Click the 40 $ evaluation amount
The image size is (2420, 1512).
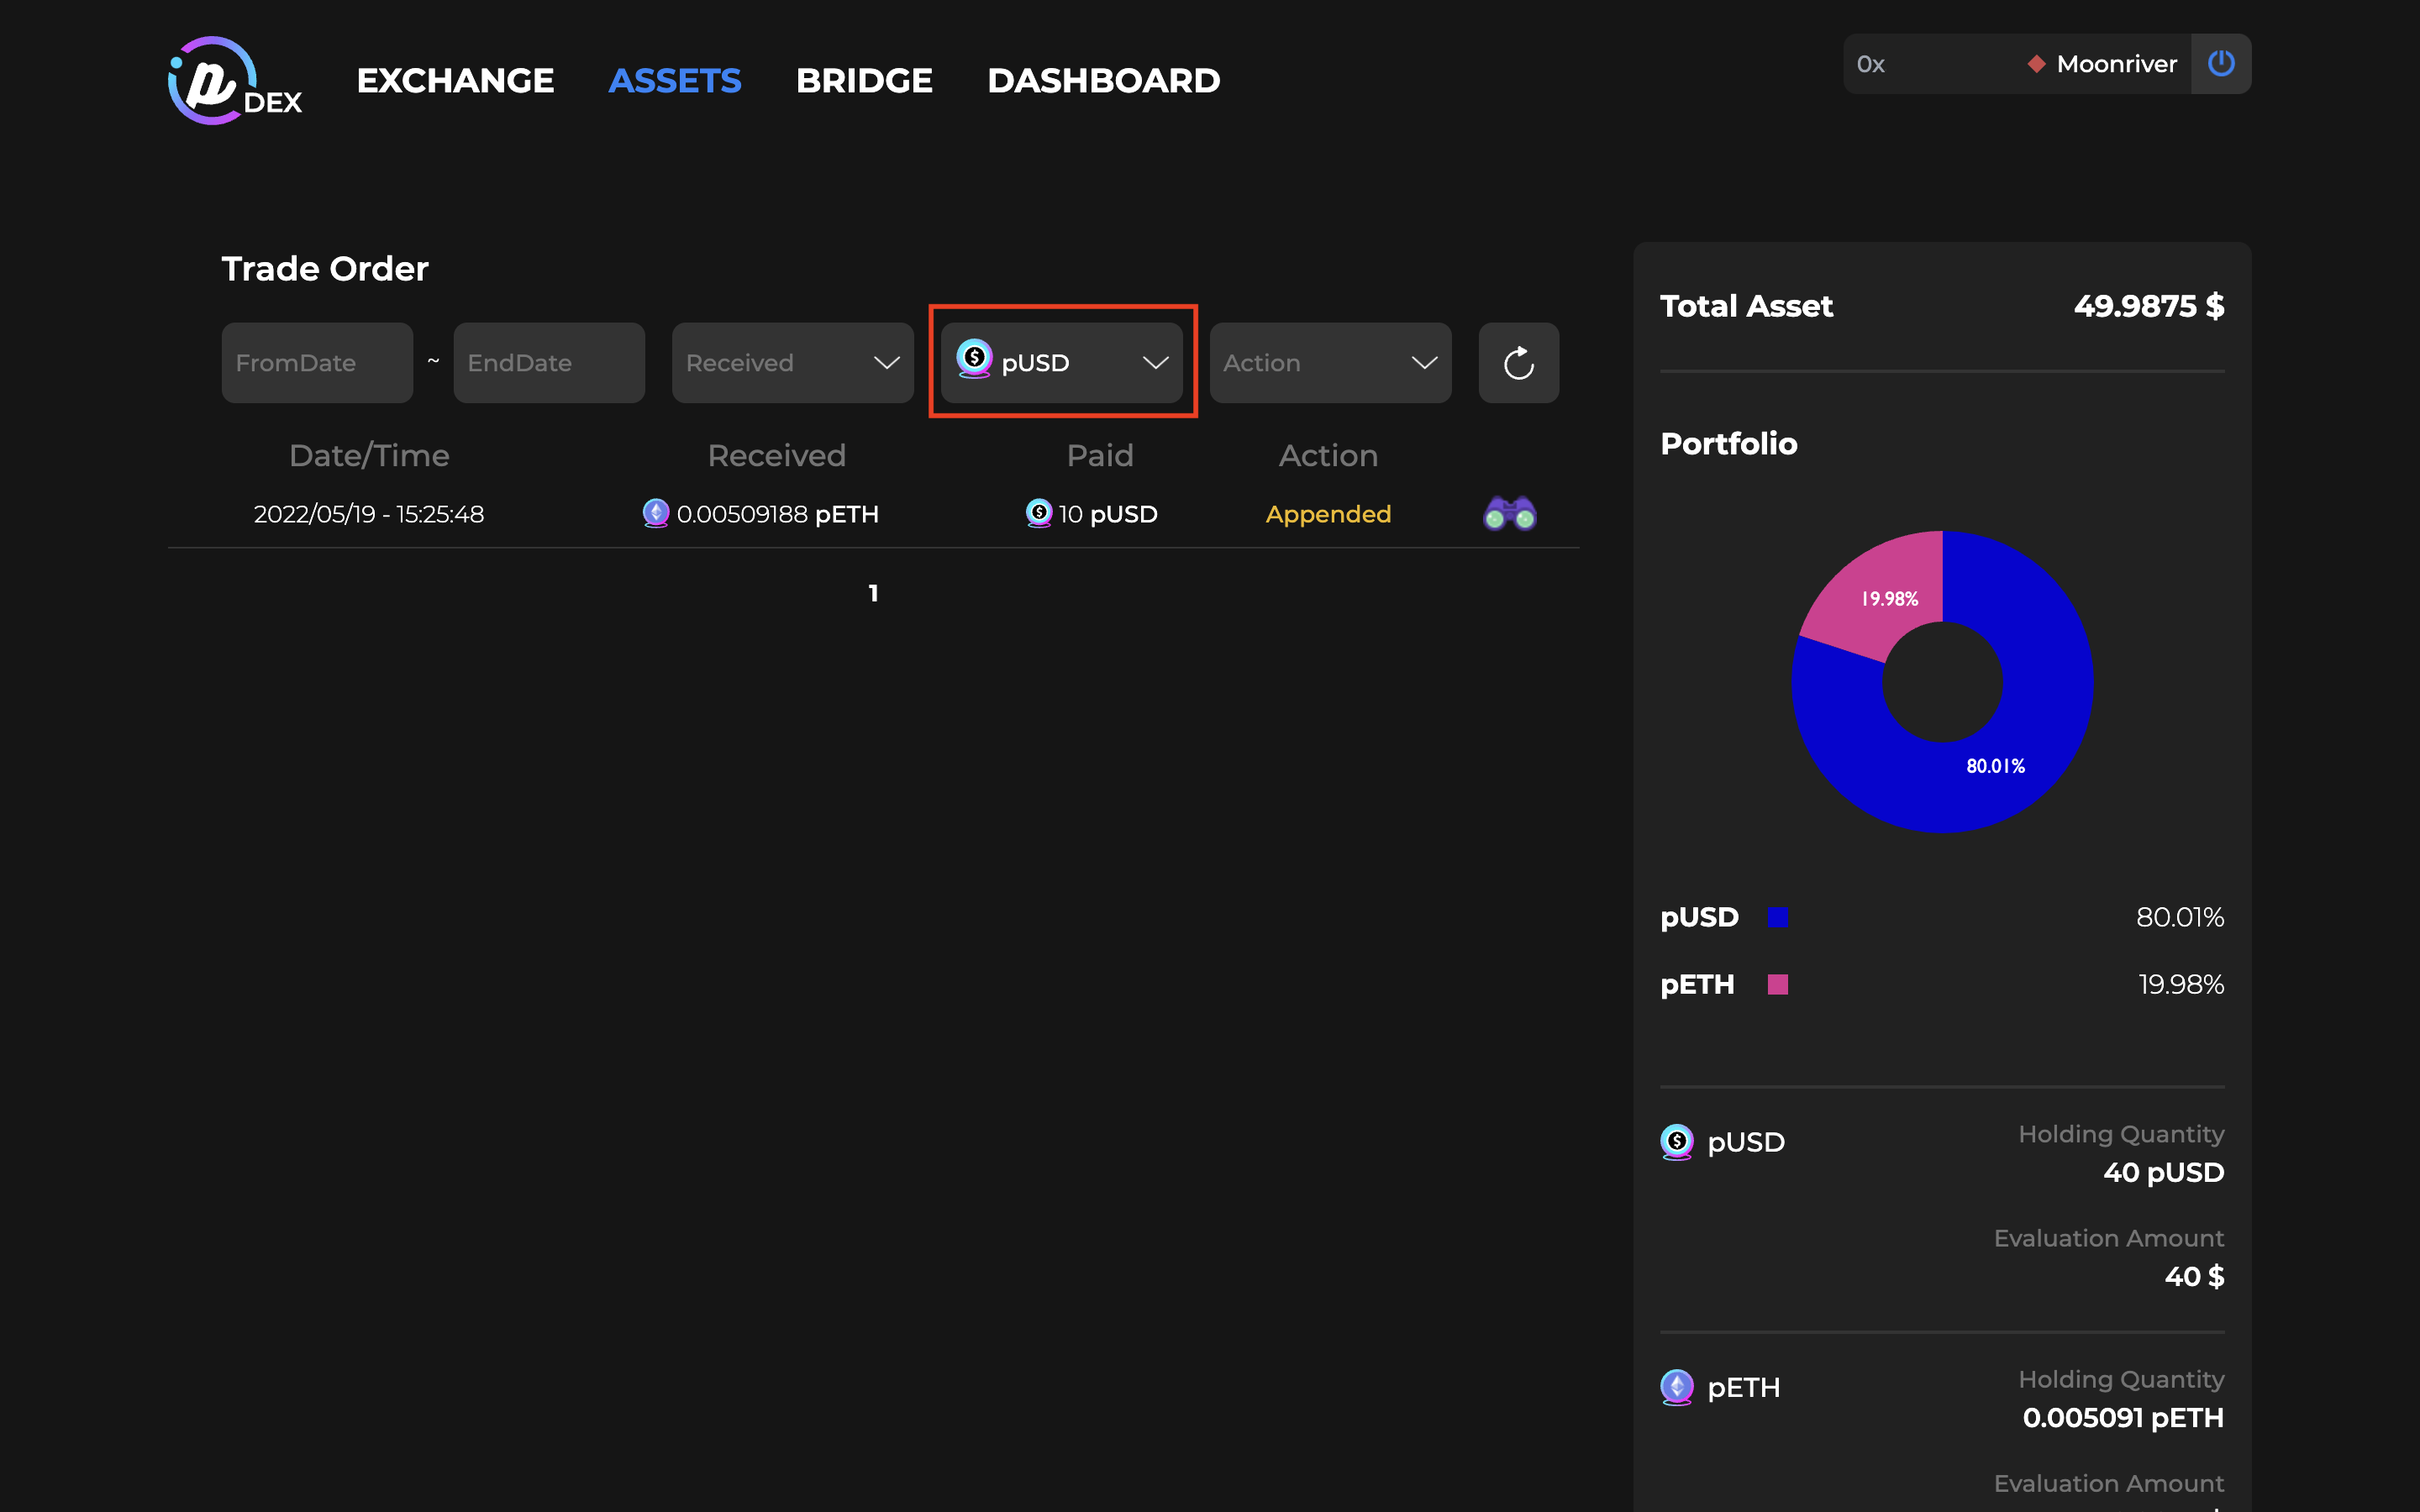2194,1276
